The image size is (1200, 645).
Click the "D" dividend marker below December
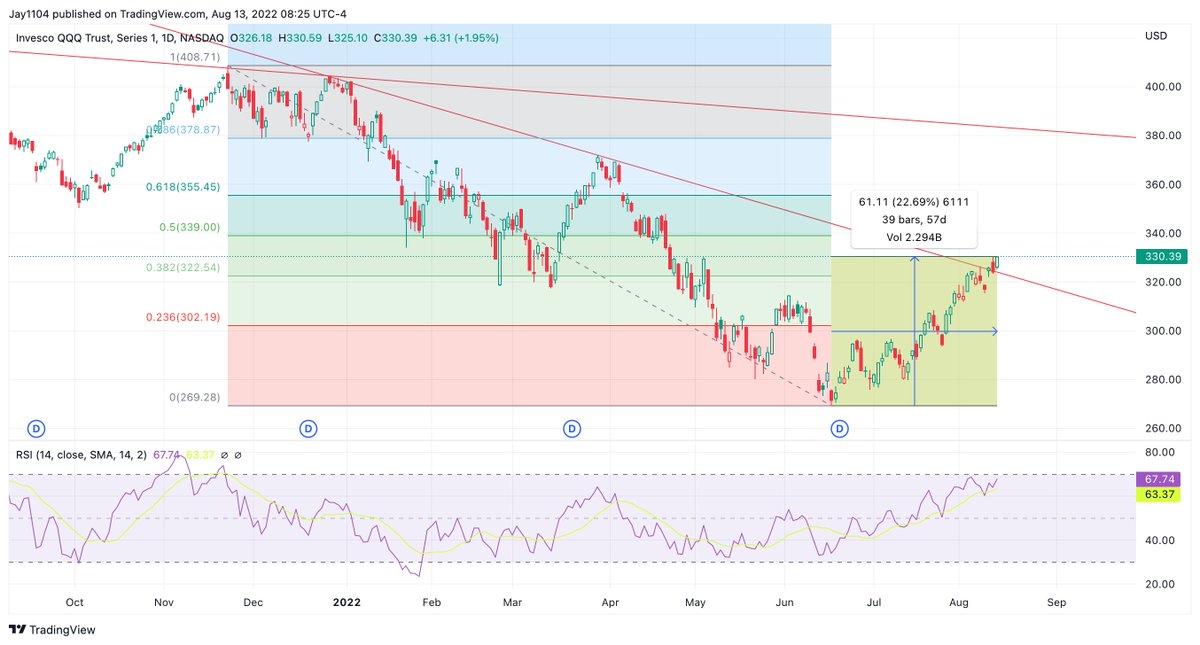pos(308,428)
